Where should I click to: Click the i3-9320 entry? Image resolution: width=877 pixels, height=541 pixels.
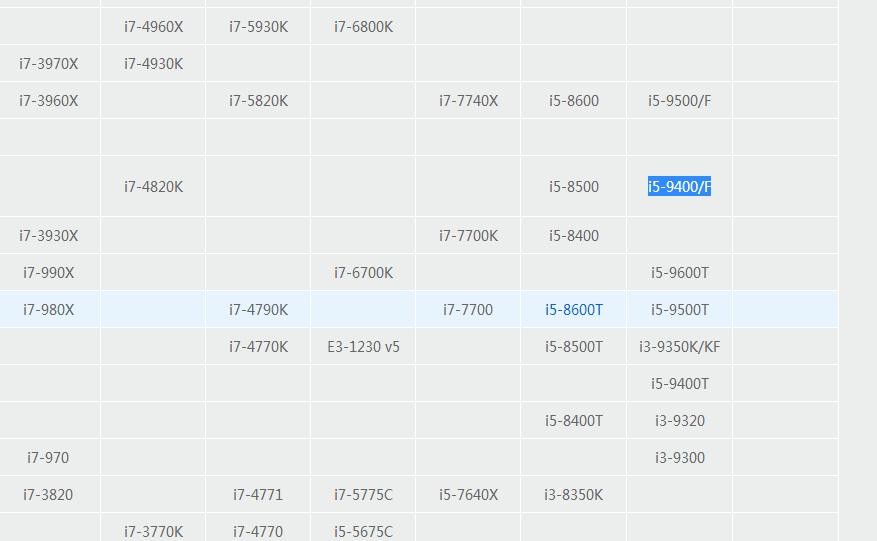click(x=679, y=421)
